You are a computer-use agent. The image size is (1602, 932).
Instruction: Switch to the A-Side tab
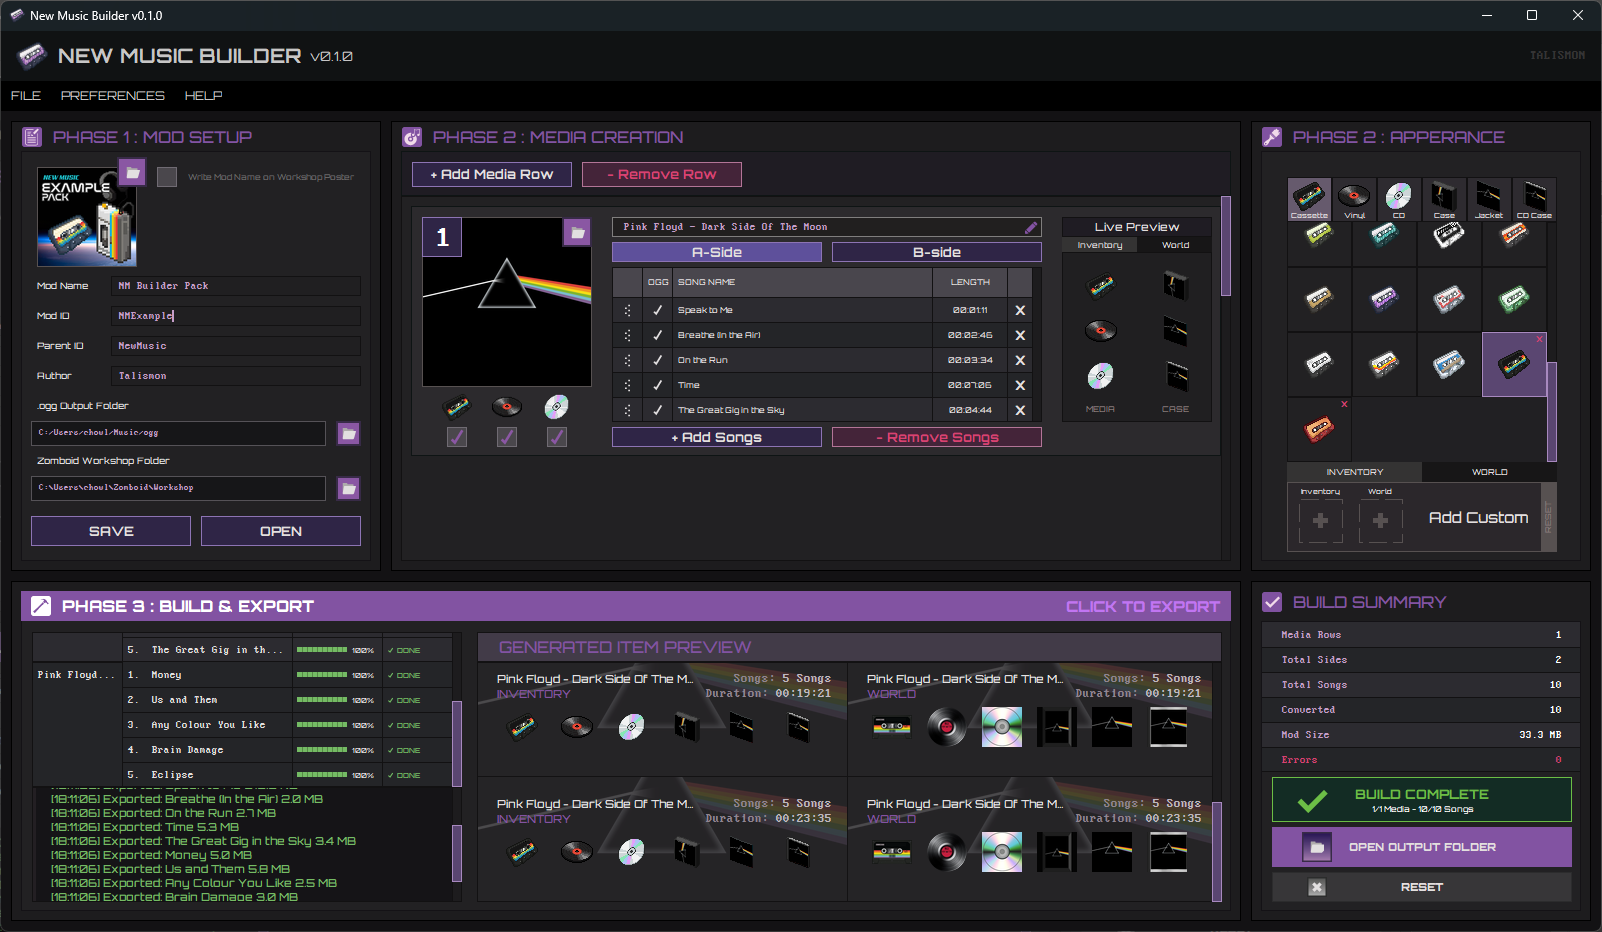click(x=717, y=252)
